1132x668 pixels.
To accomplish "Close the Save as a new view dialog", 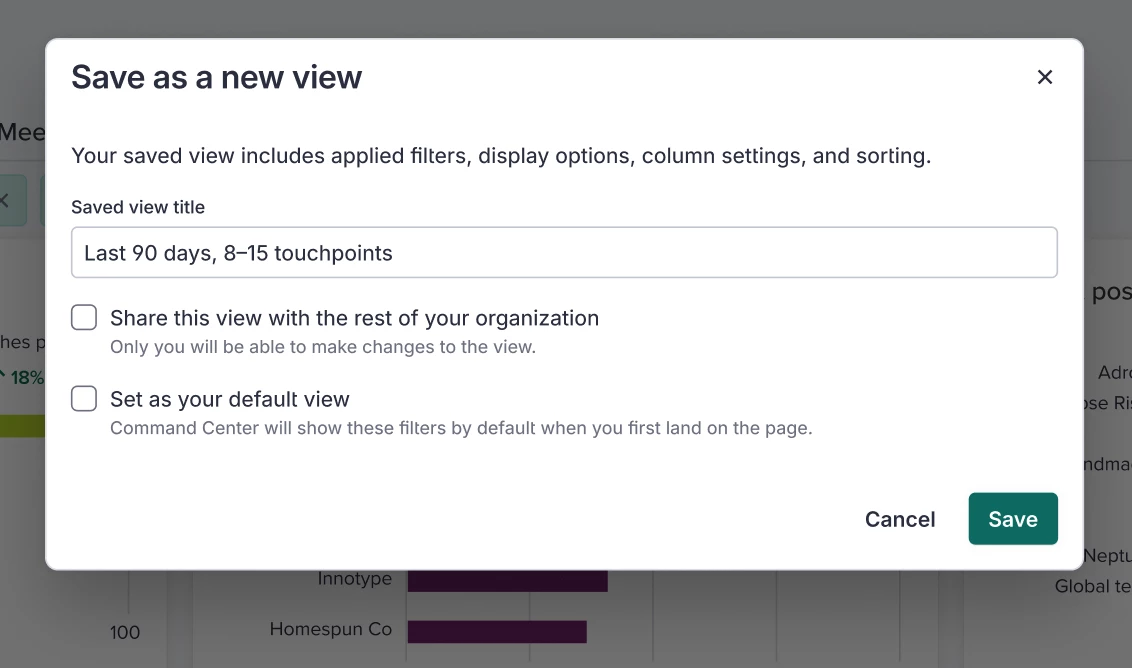I will (1045, 77).
